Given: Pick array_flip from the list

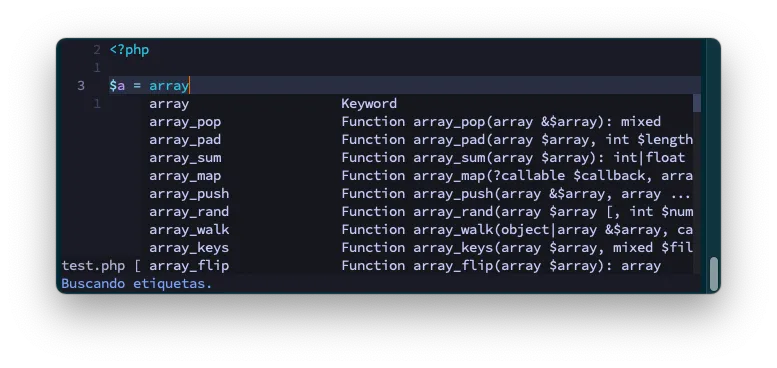Looking at the screenshot, I should click(421, 265).
